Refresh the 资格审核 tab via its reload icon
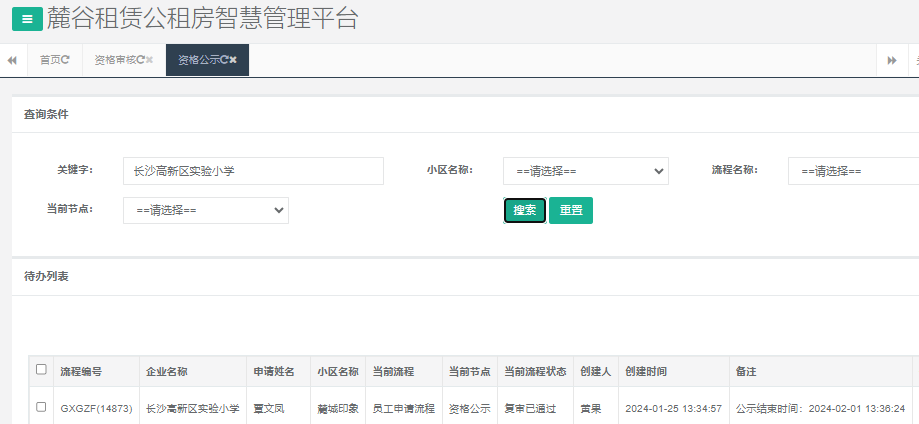The height and width of the screenshot is (424, 919). [140, 60]
